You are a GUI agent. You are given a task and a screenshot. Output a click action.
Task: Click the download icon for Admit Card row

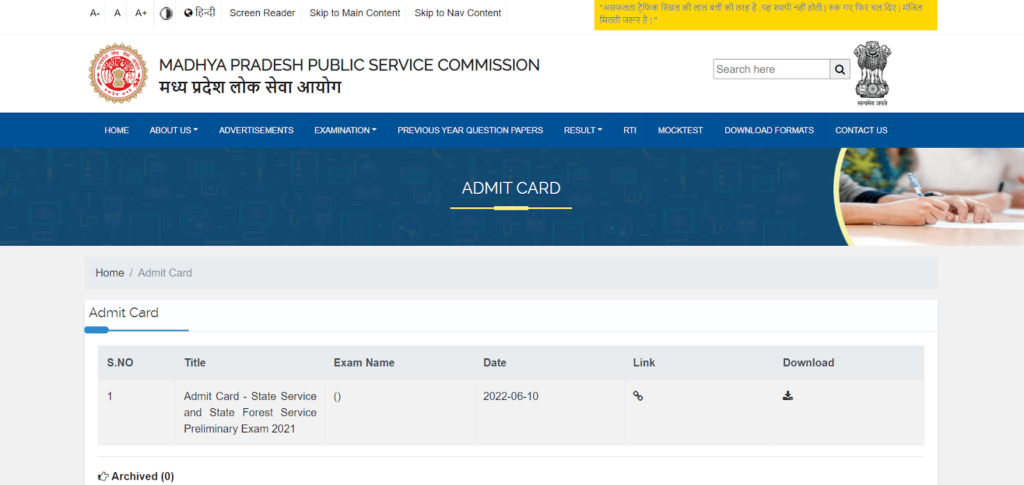tap(788, 396)
